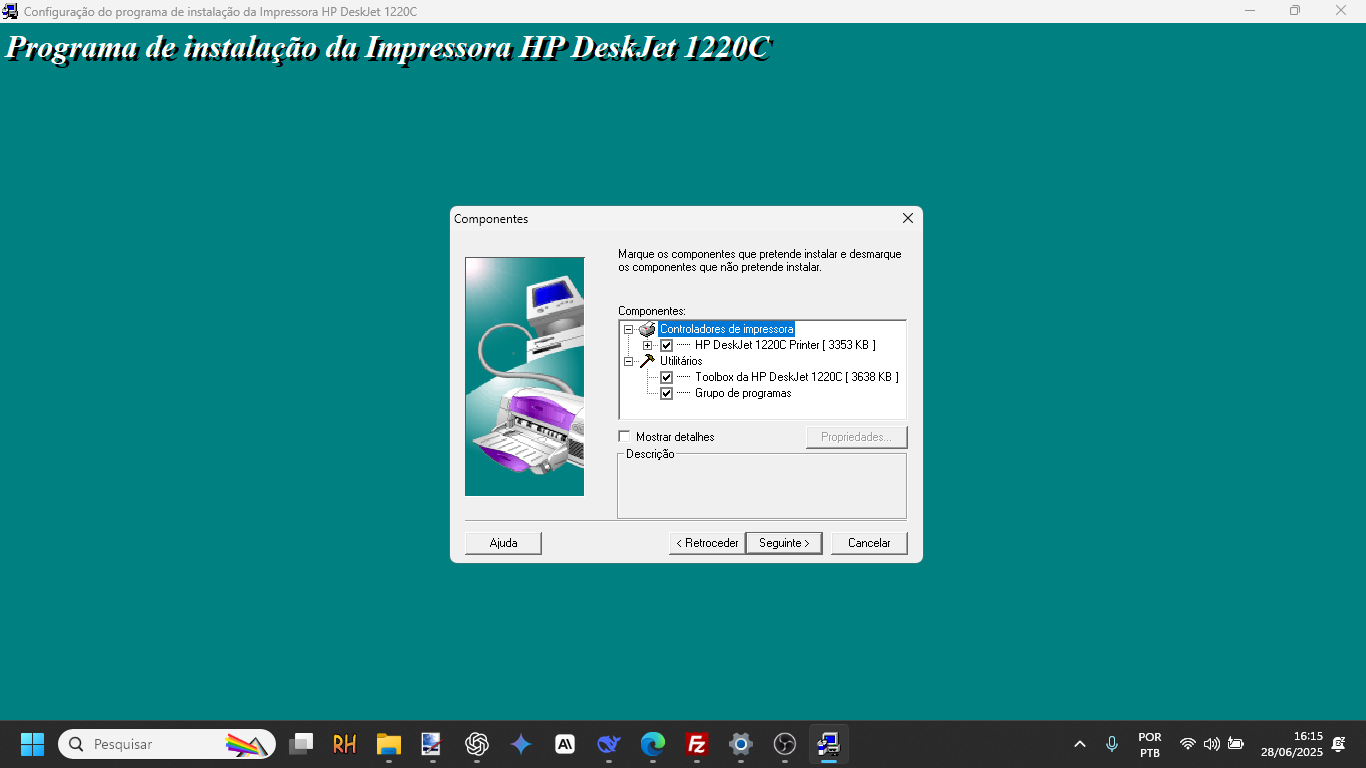Collapse the Utilitários tree node

[x=629, y=361]
